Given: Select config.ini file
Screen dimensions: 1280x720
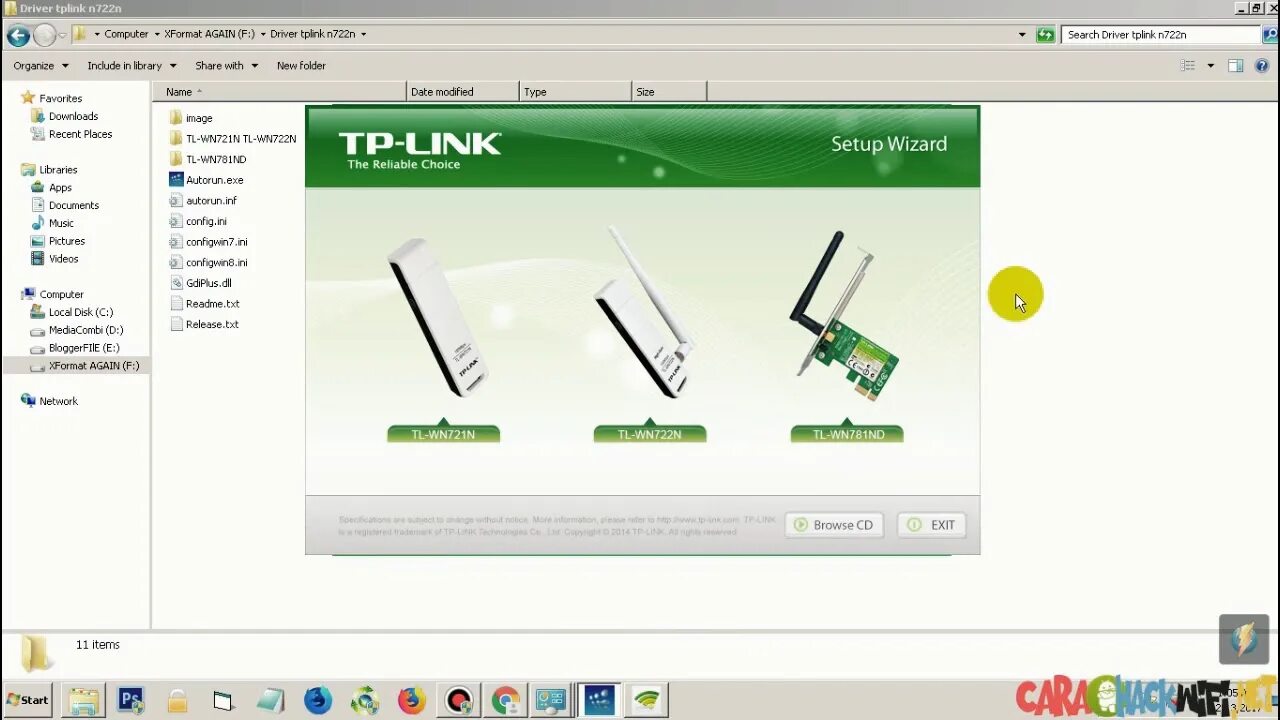Looking at the screenshot, I should pos(198,221).
